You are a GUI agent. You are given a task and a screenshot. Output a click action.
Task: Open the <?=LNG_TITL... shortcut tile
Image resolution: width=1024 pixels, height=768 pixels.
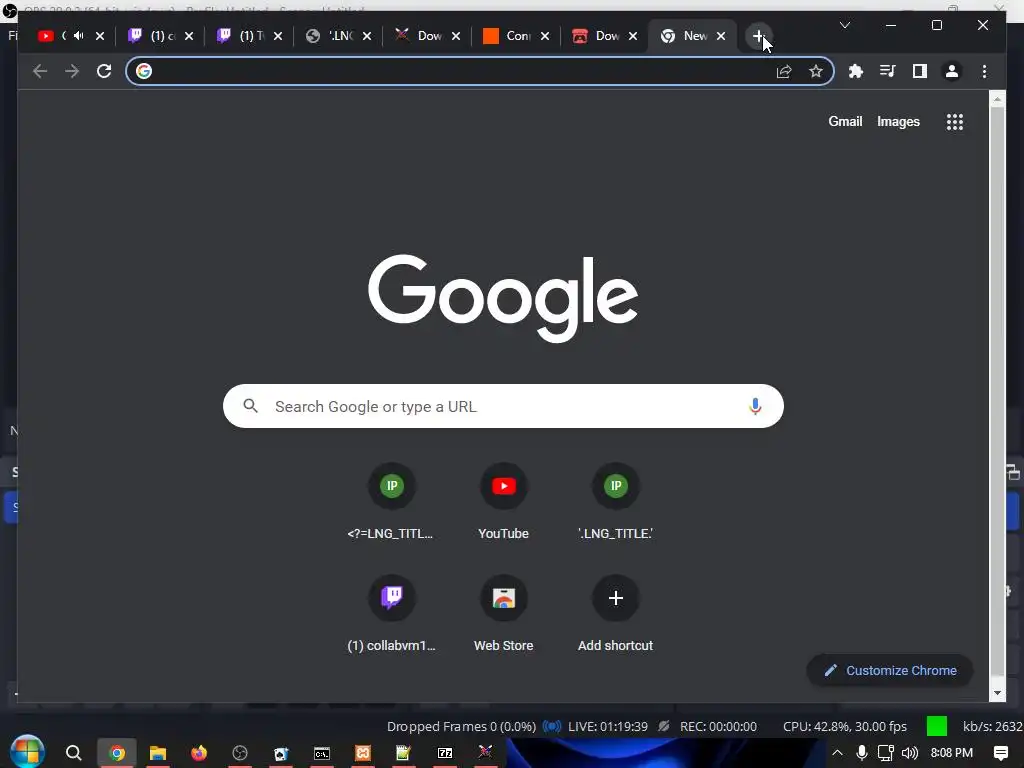(391, 502)
